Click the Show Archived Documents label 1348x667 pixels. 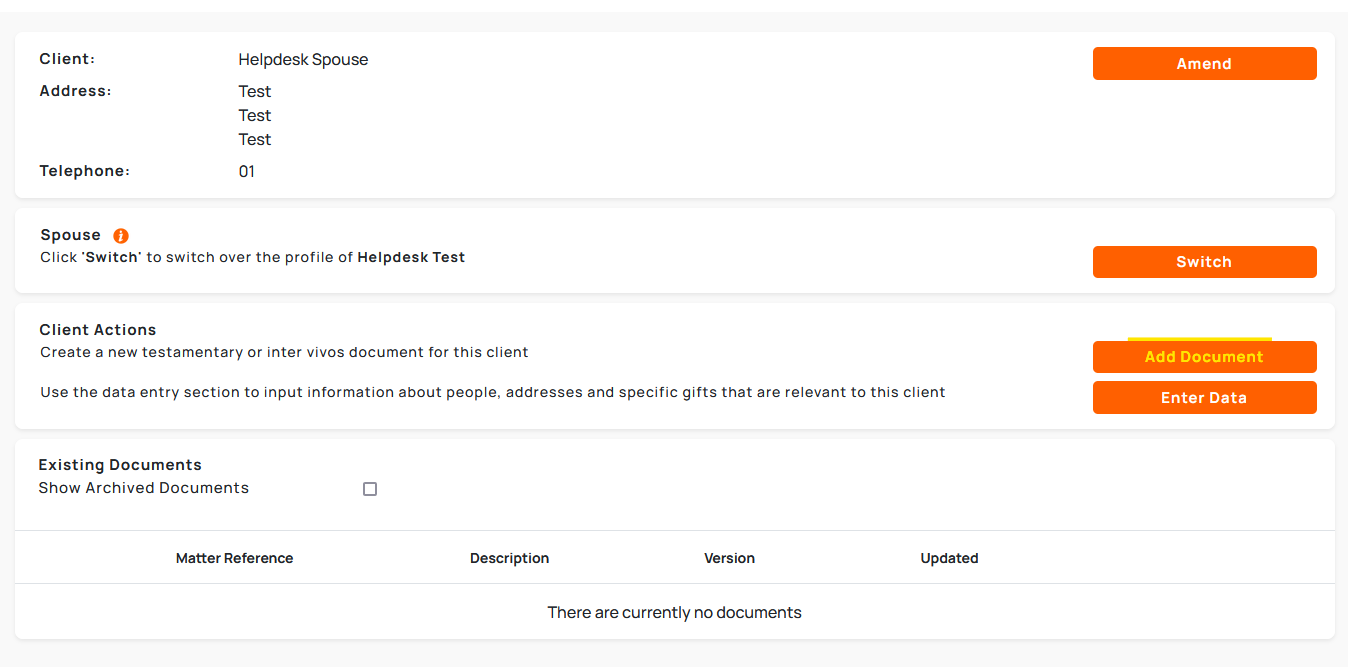(143, 488)
